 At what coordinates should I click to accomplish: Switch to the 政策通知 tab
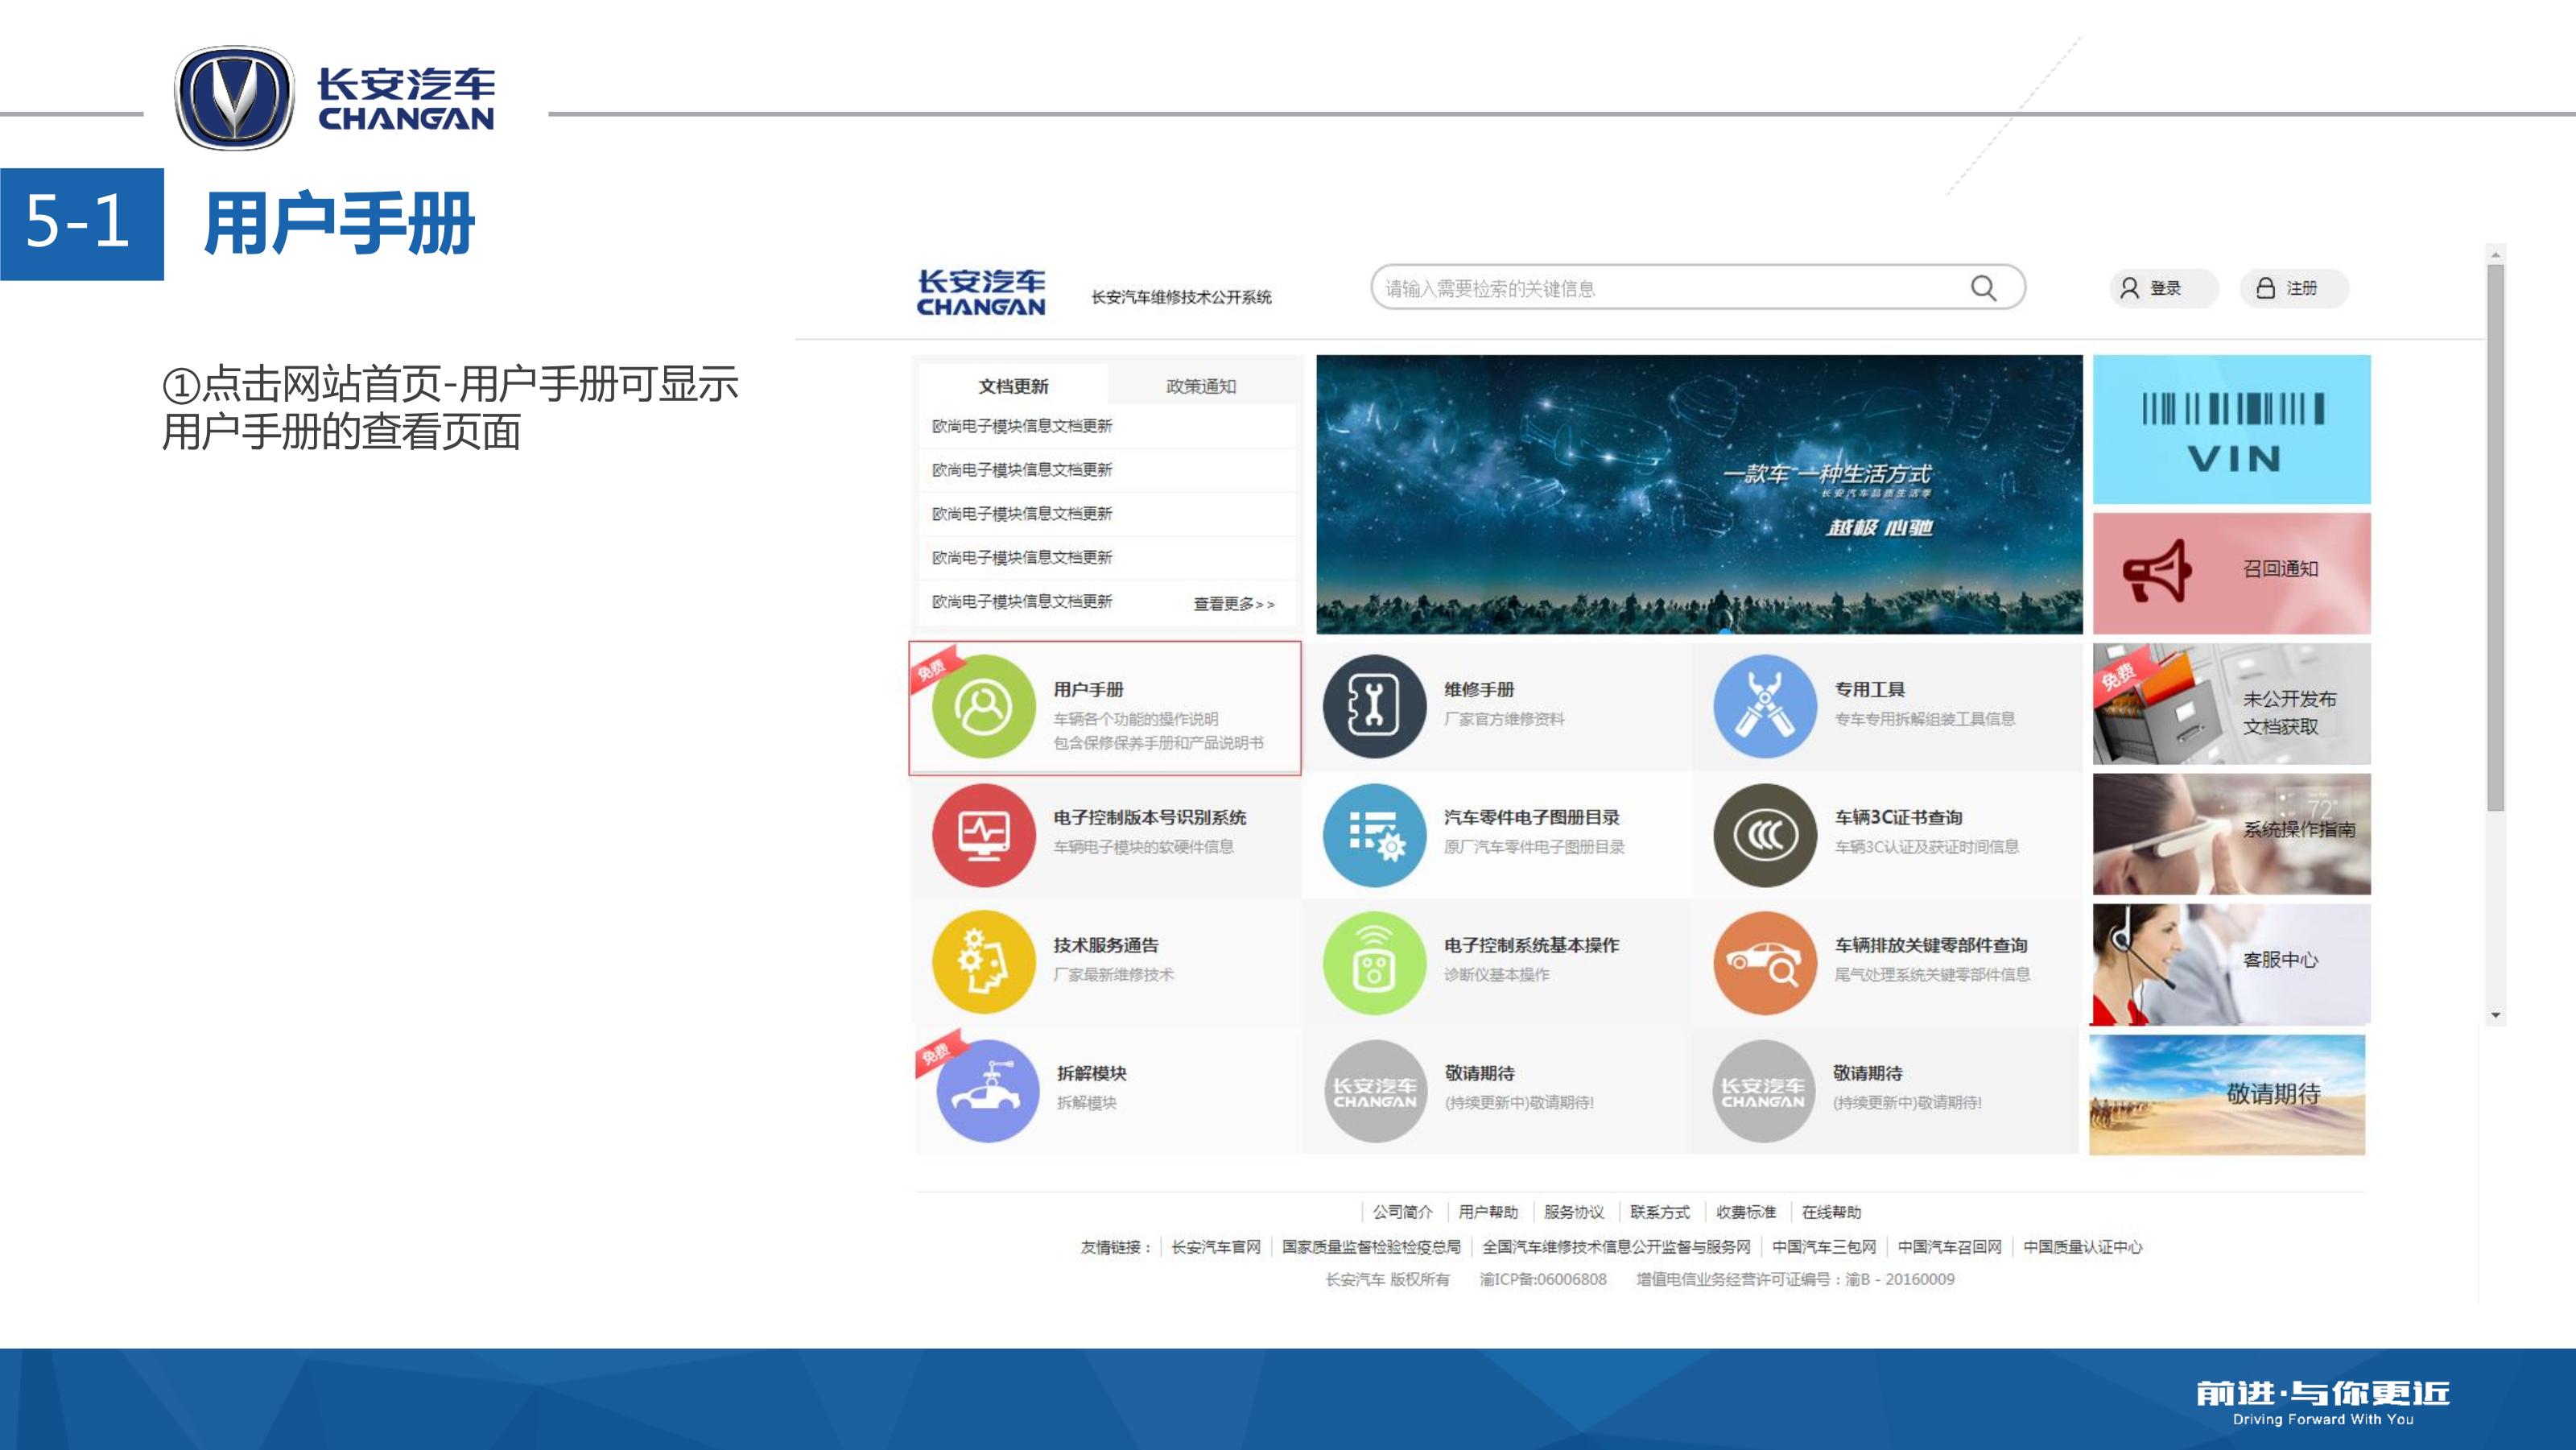1200,386
